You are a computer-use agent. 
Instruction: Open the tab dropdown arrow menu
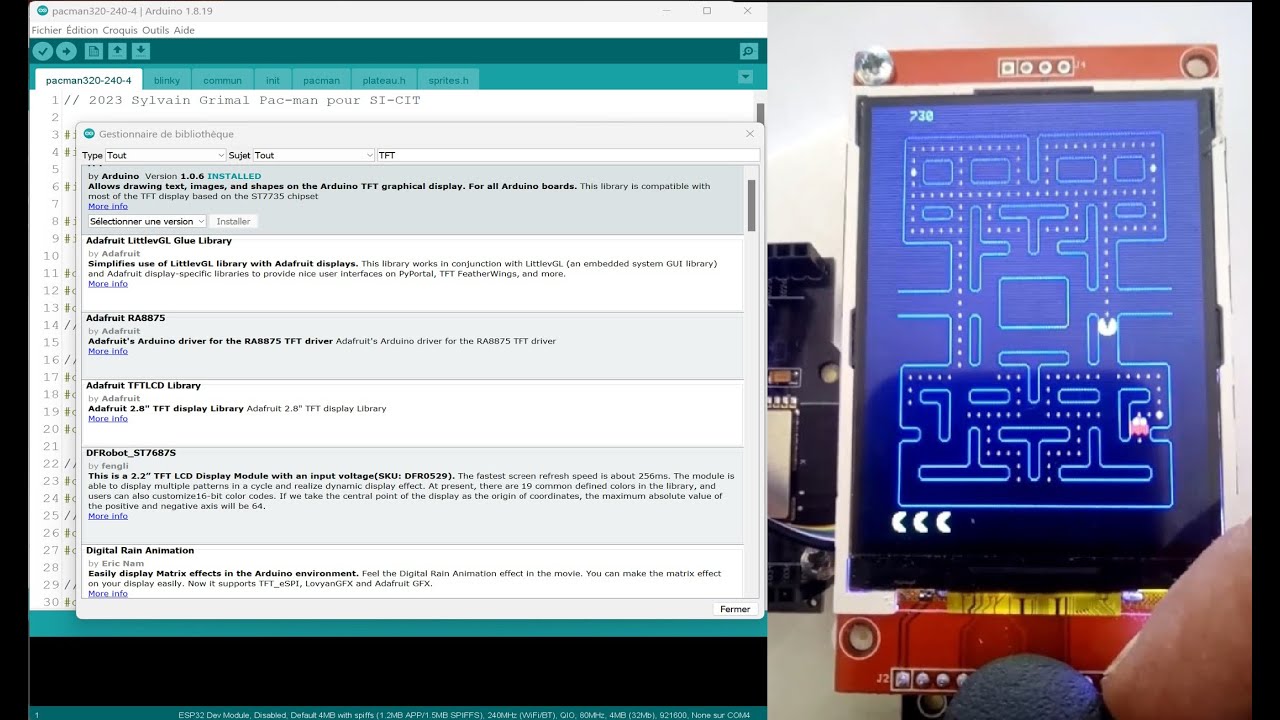tap(745, 77)
